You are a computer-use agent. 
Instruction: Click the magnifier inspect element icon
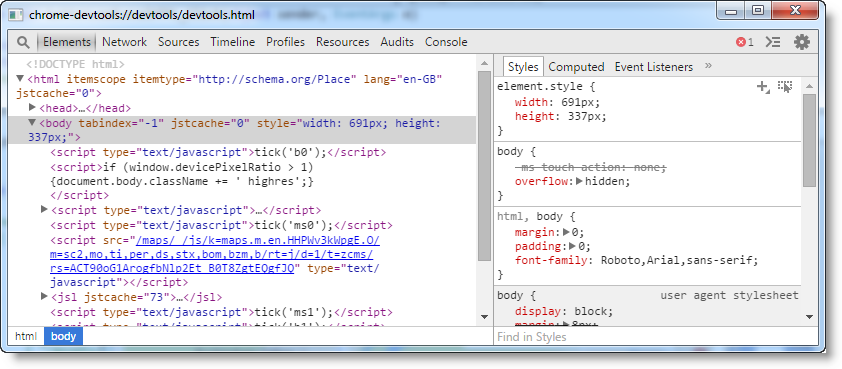click(23, 42)
